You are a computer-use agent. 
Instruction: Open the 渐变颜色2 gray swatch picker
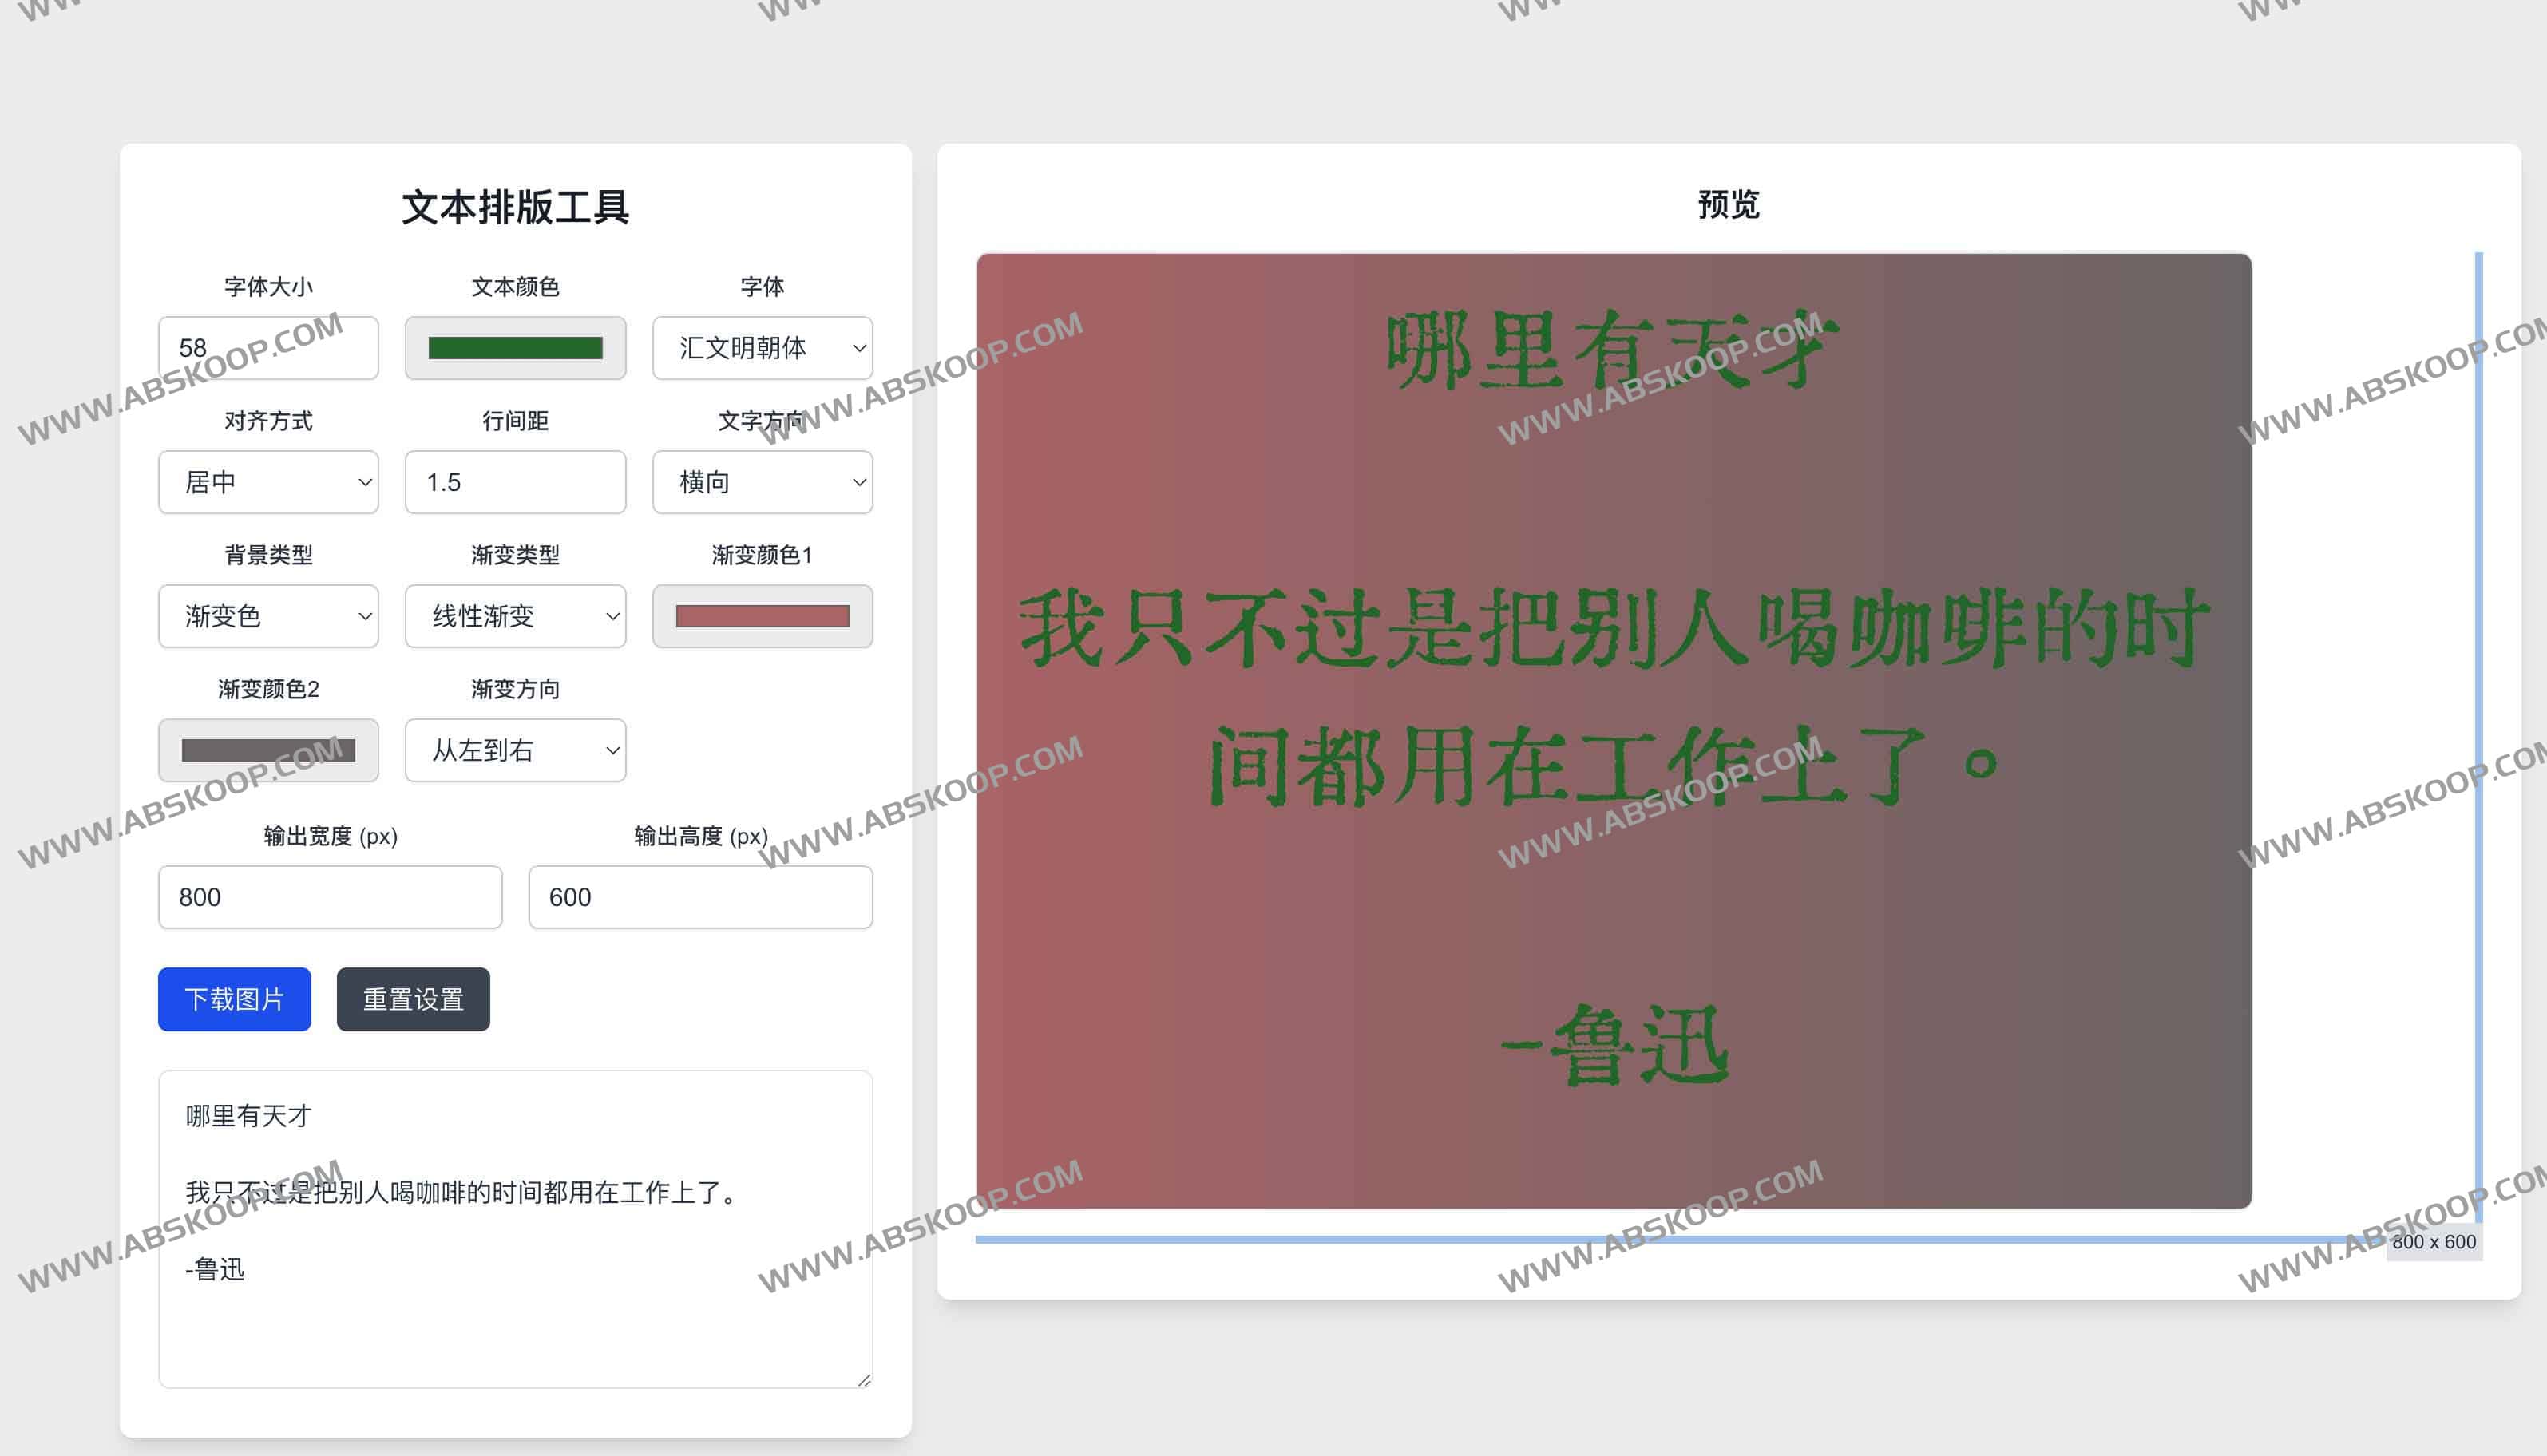pyautogui.click(x=267, y=750)
